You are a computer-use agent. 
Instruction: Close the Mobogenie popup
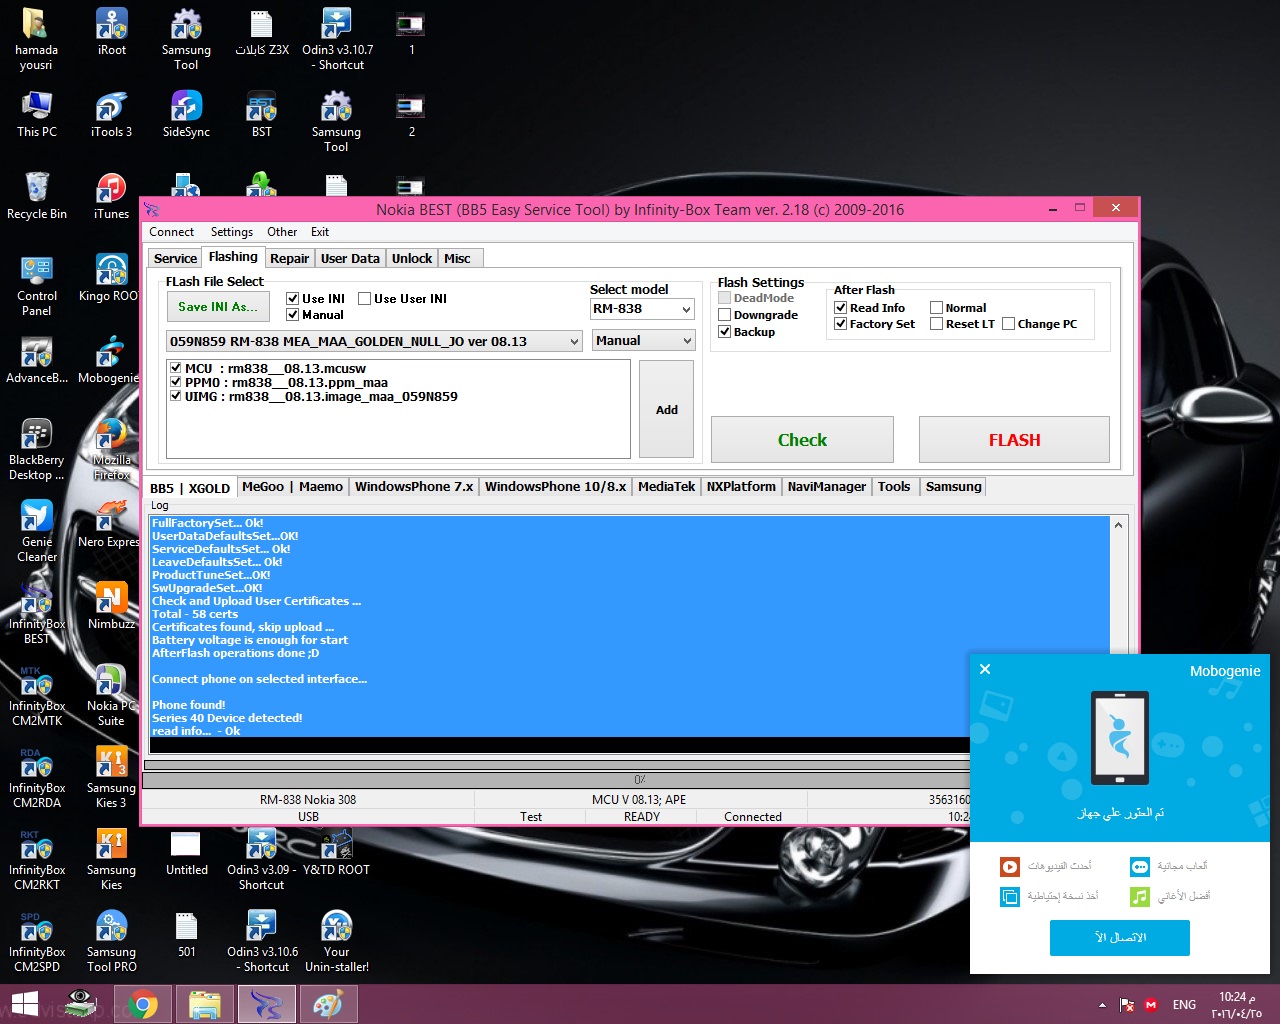[985, 669]
